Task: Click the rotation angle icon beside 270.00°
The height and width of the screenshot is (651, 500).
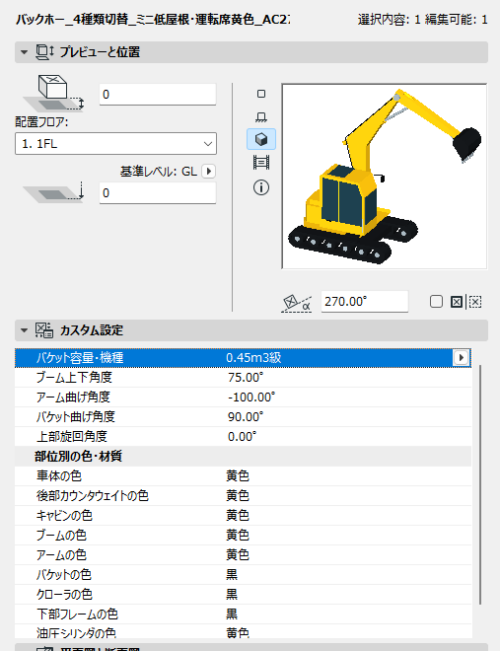Action: click(x=297, y=303)
